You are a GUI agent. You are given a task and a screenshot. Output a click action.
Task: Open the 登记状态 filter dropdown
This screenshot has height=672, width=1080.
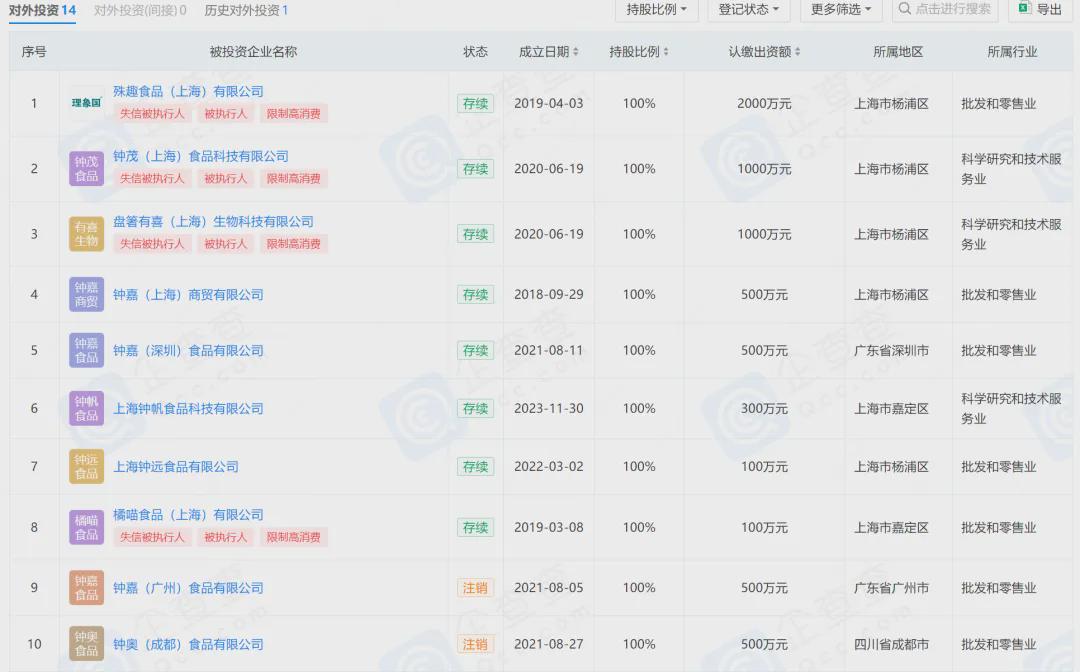click(749, 9)
